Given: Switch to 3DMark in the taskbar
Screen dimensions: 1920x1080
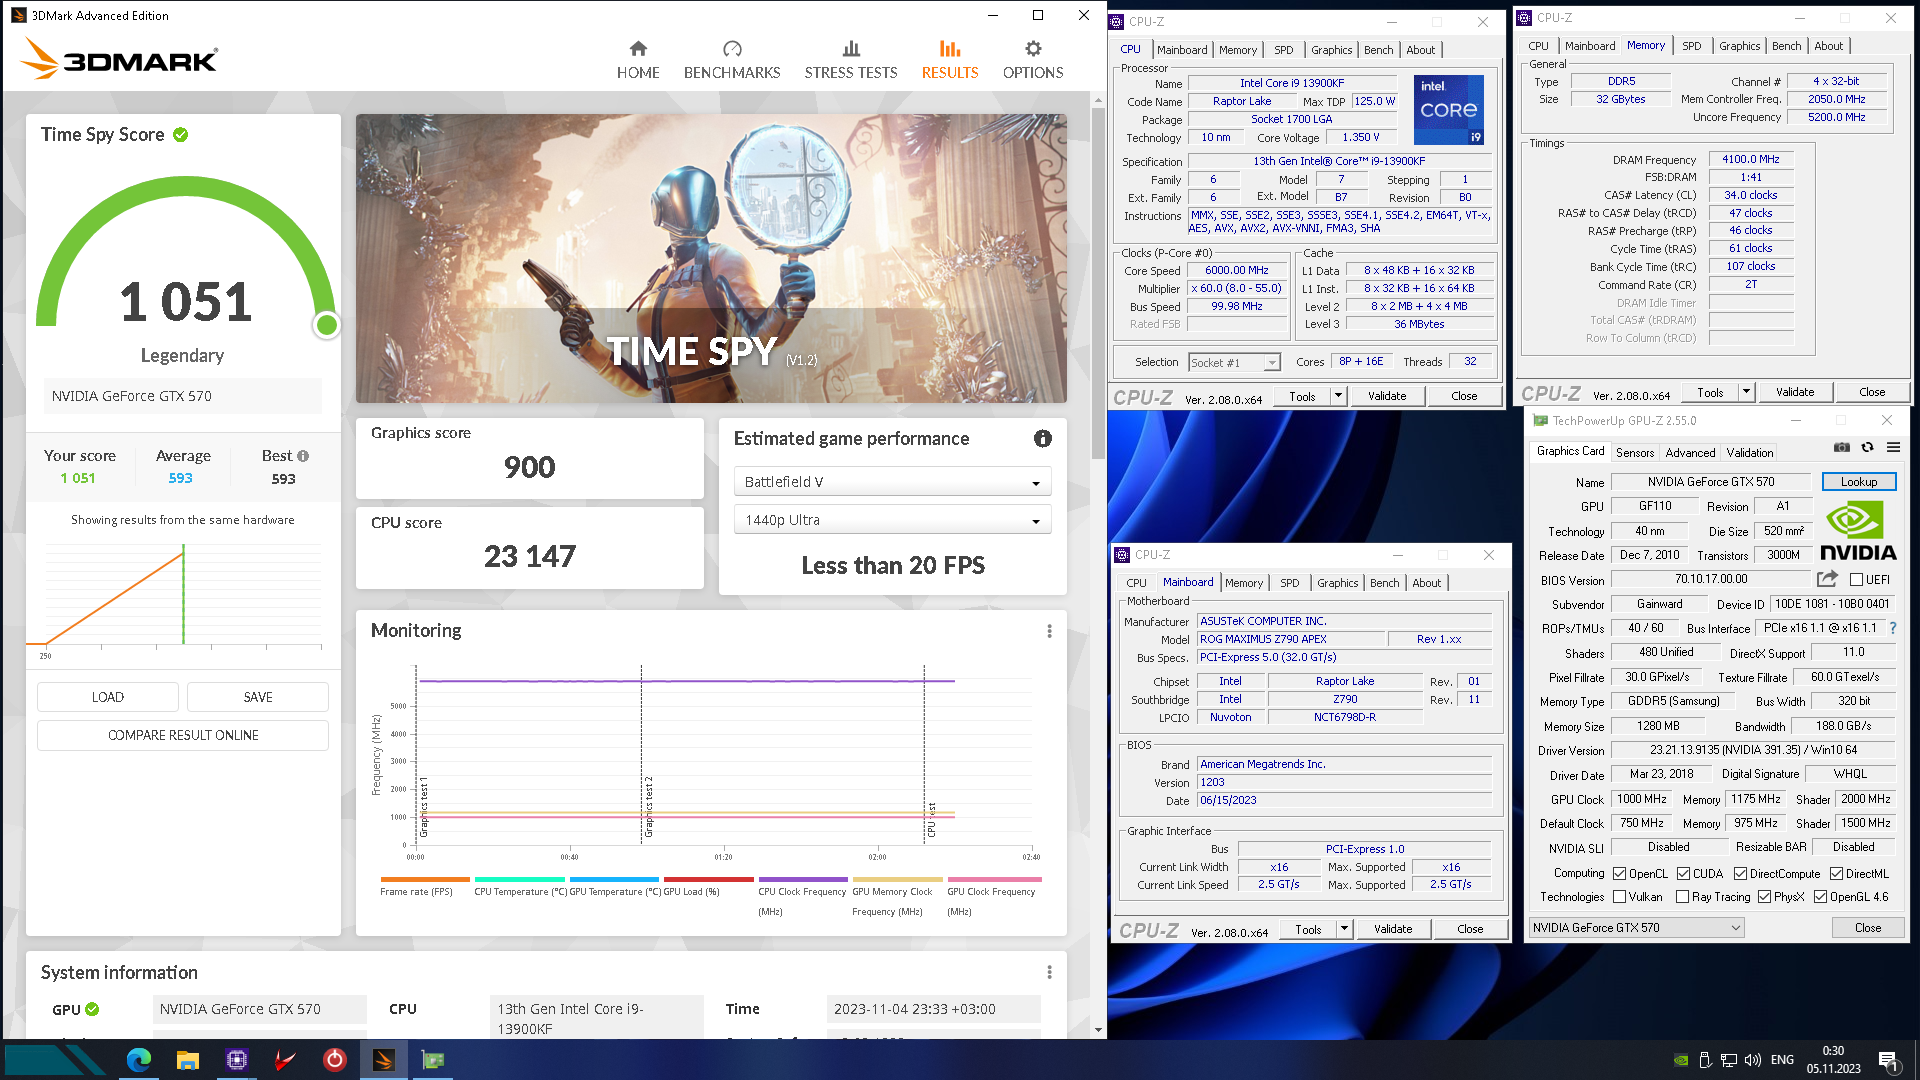Looking at the screenshot, I should click(x=383, y=1060).
